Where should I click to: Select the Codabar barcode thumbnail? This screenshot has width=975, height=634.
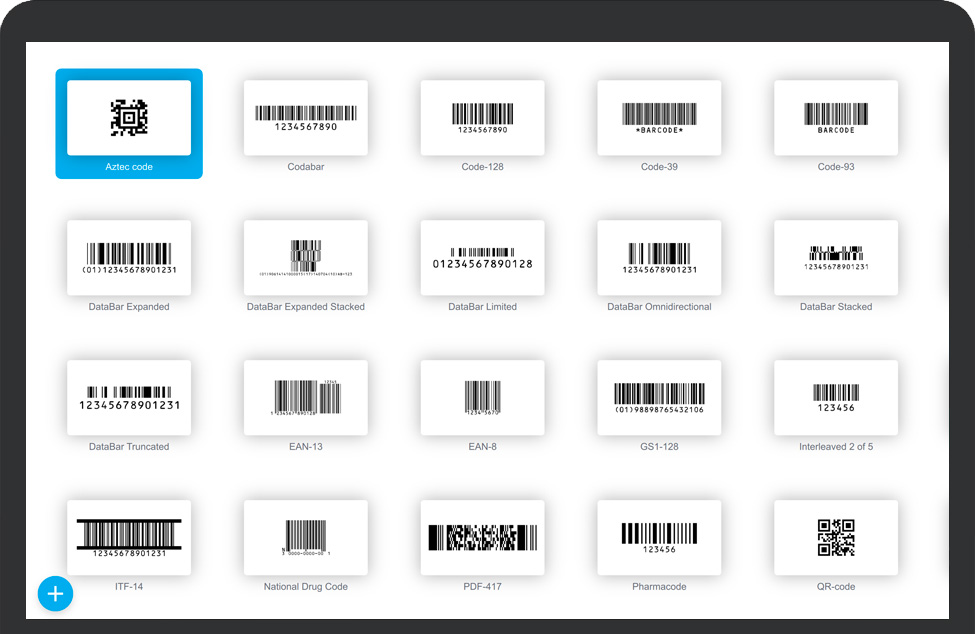pos(306,118)
